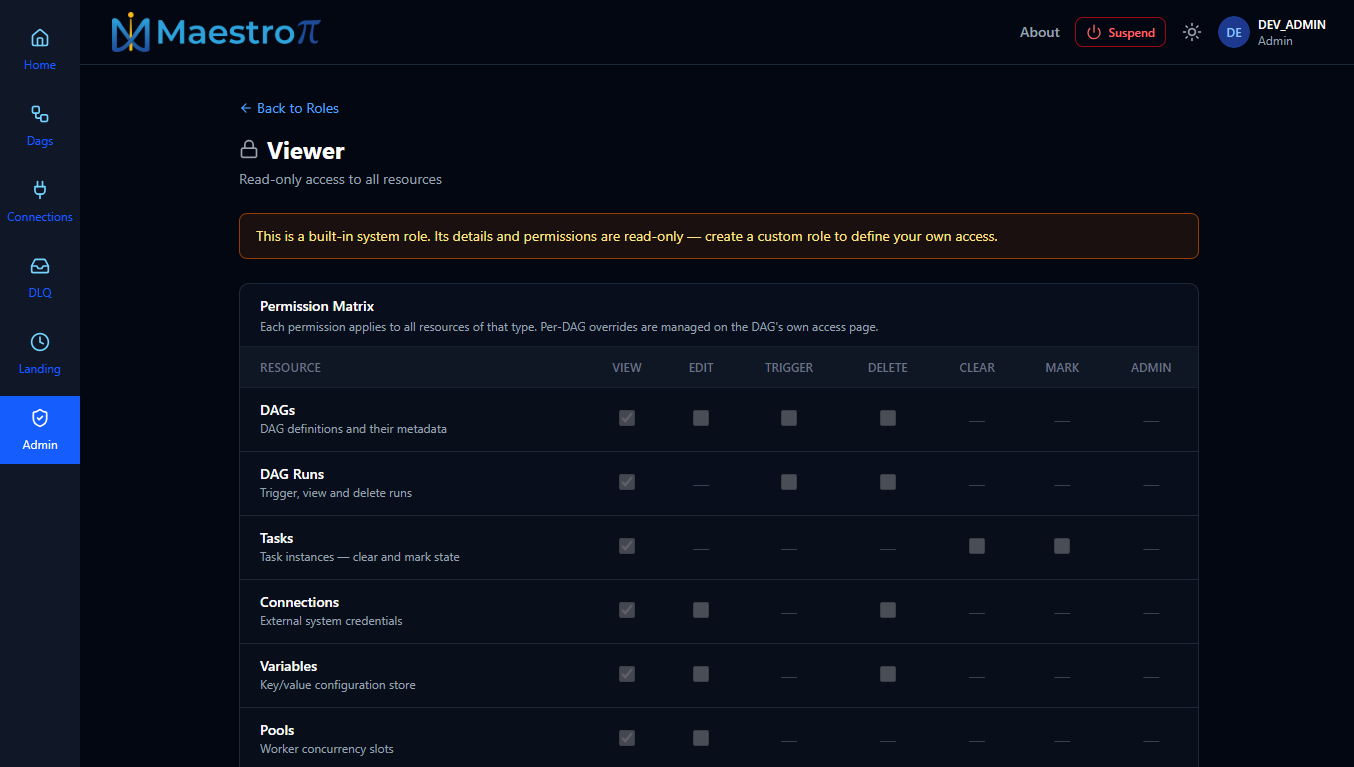1354x767 pixels.
Task: Open the About link
Action: (x=1040, y=32)
